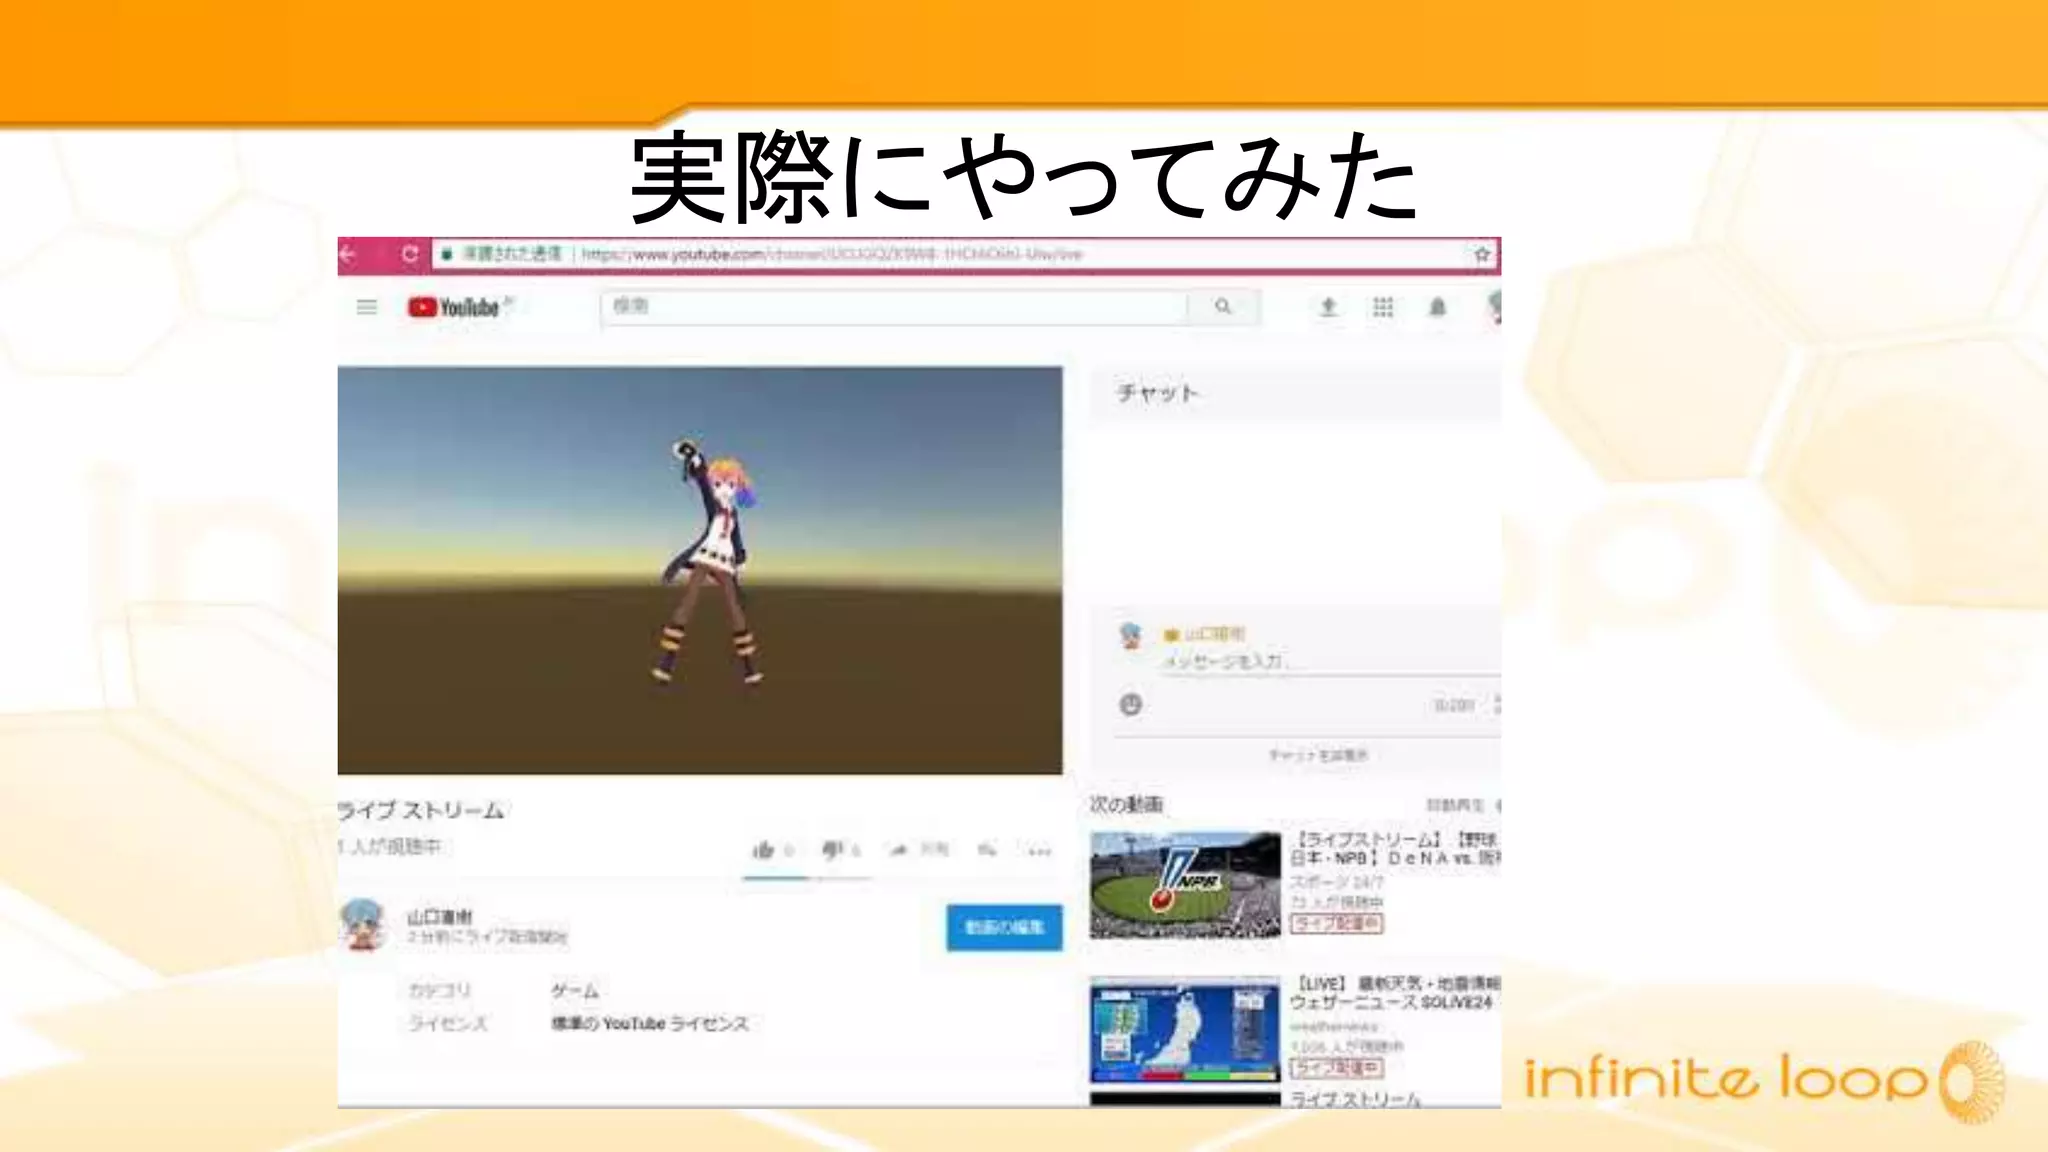The height and width of the screenshot is (1152, 2048).
Task: Open the YouTube apps grid icon
Action: (x=1383, y=307)
